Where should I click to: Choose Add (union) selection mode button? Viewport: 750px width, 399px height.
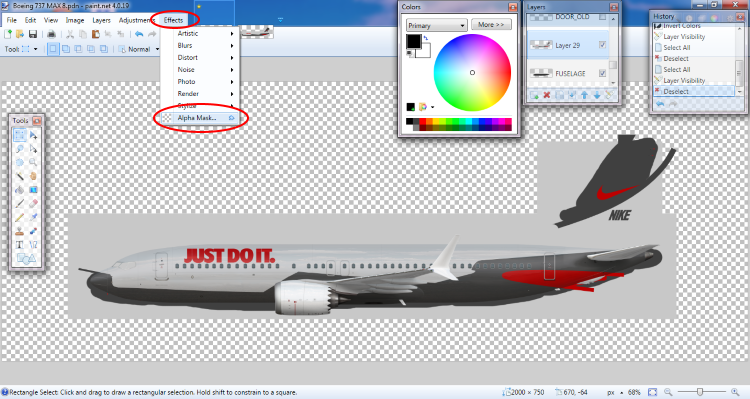[x=66, y=49]
